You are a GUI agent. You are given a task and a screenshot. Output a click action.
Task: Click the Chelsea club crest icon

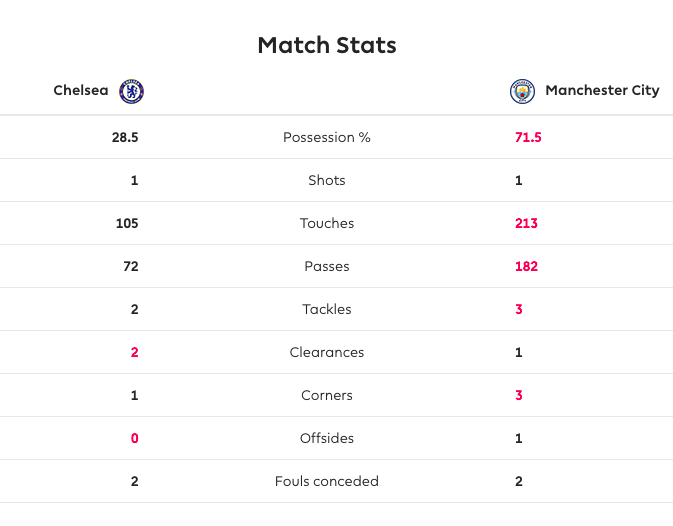click(132, 91)
